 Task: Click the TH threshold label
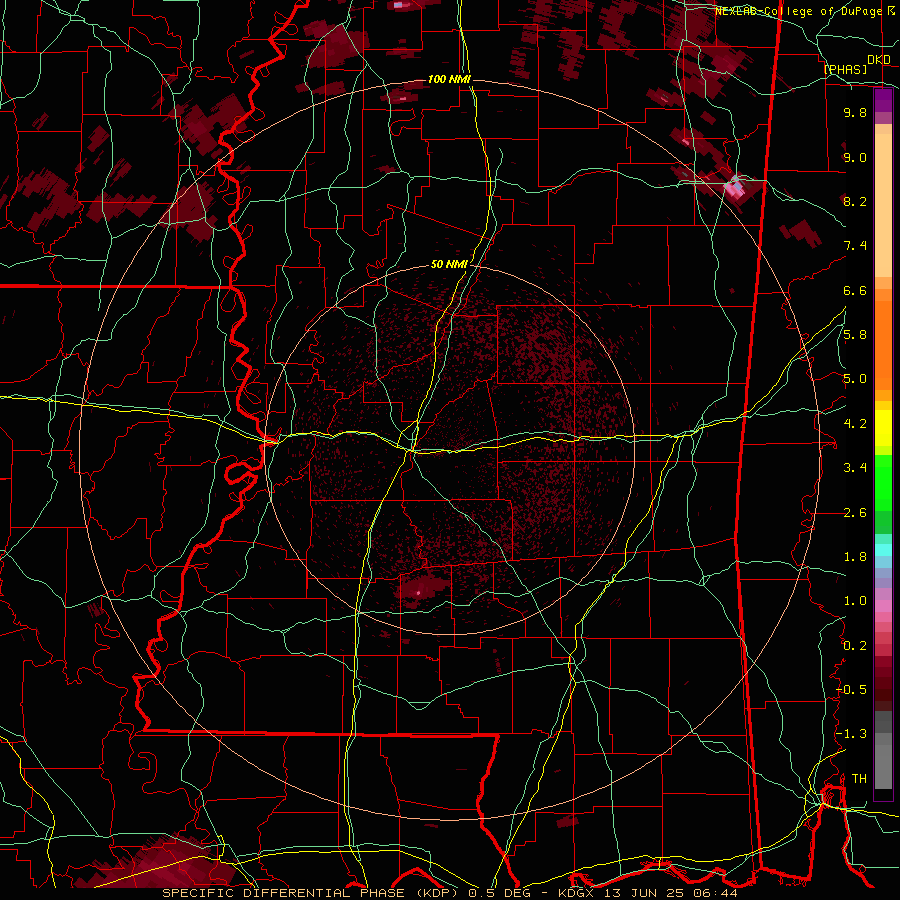859,779
